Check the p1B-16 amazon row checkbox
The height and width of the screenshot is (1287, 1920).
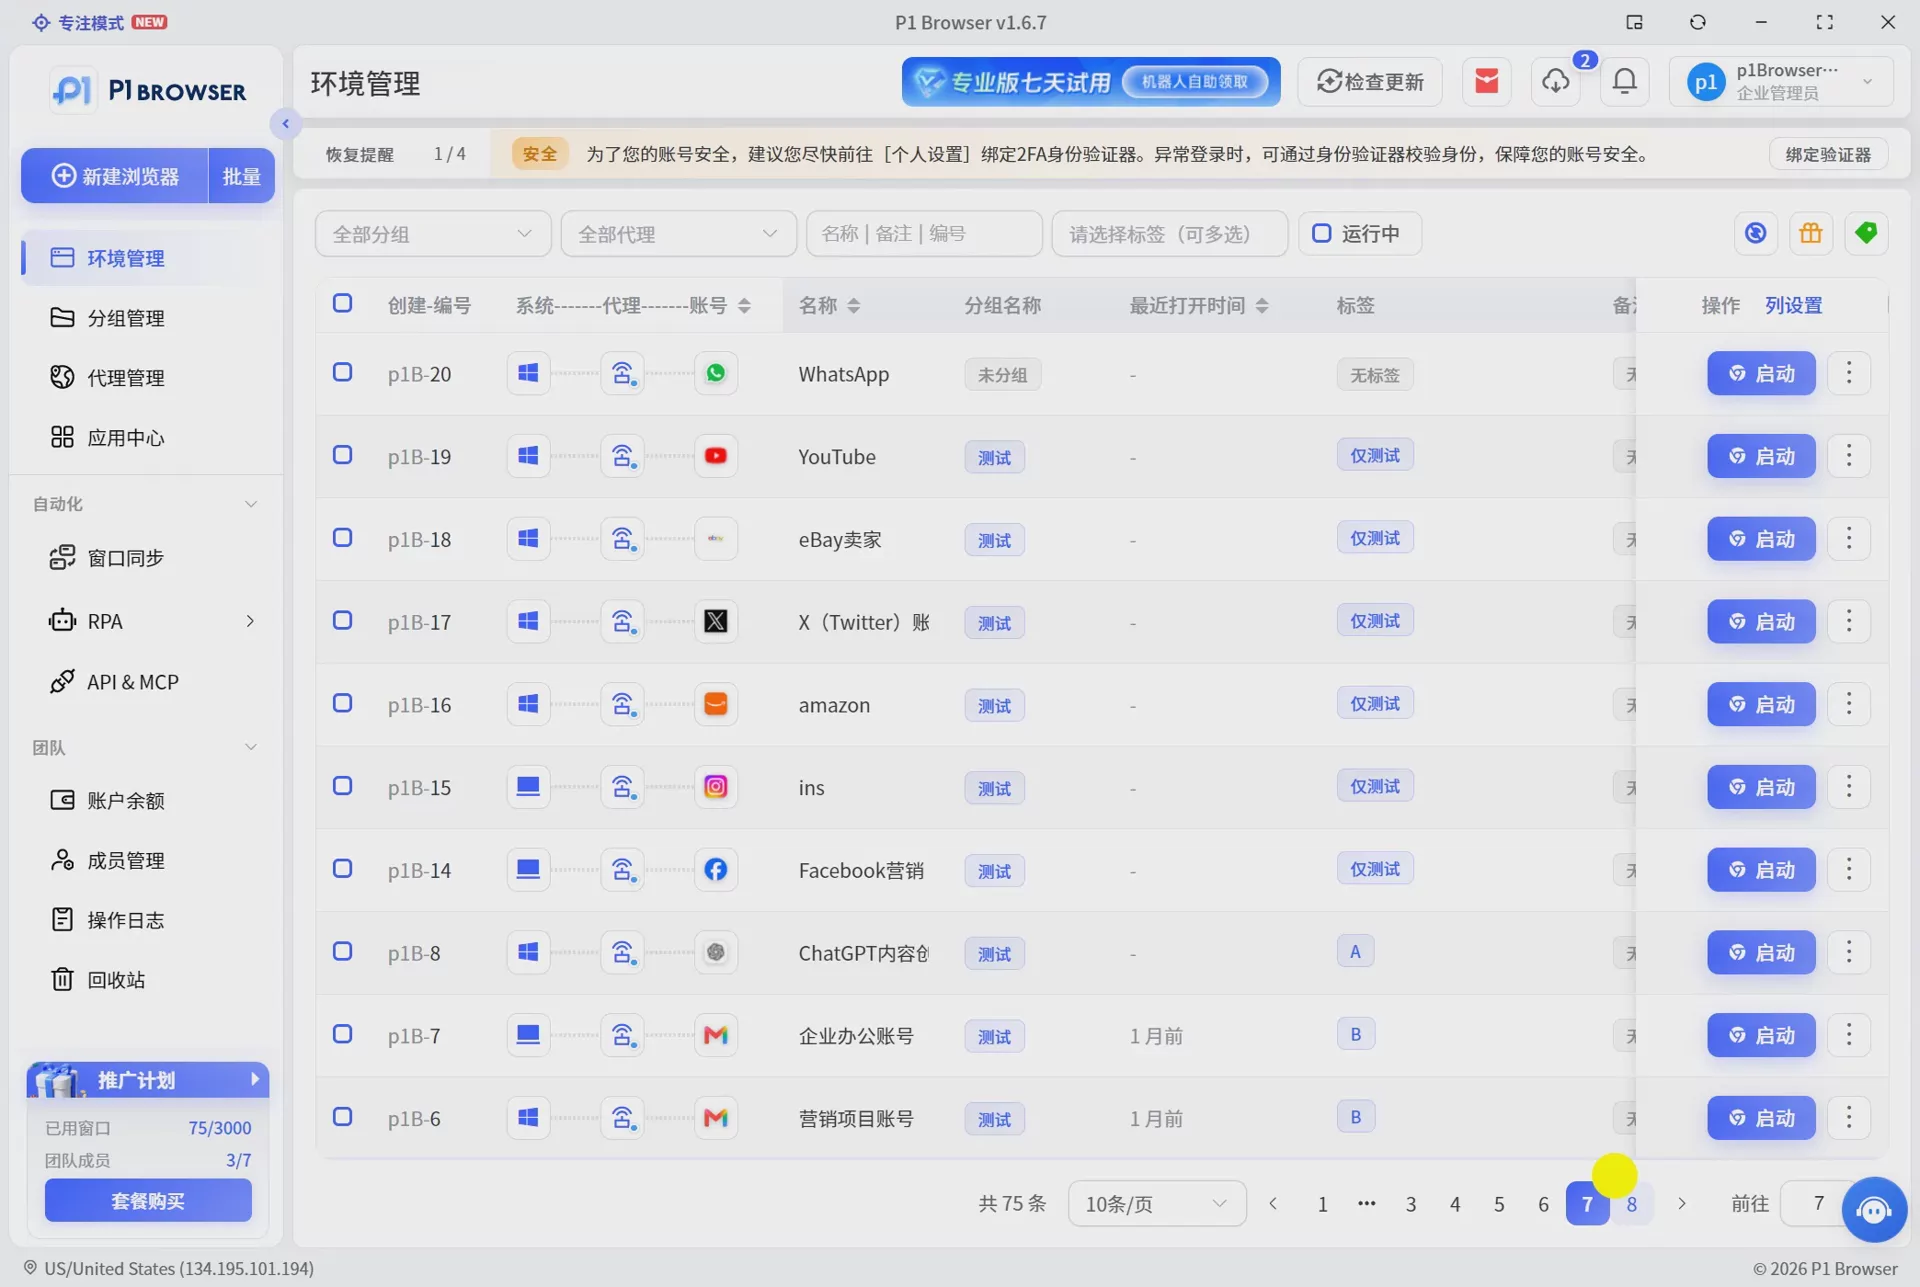click(342, 703)
